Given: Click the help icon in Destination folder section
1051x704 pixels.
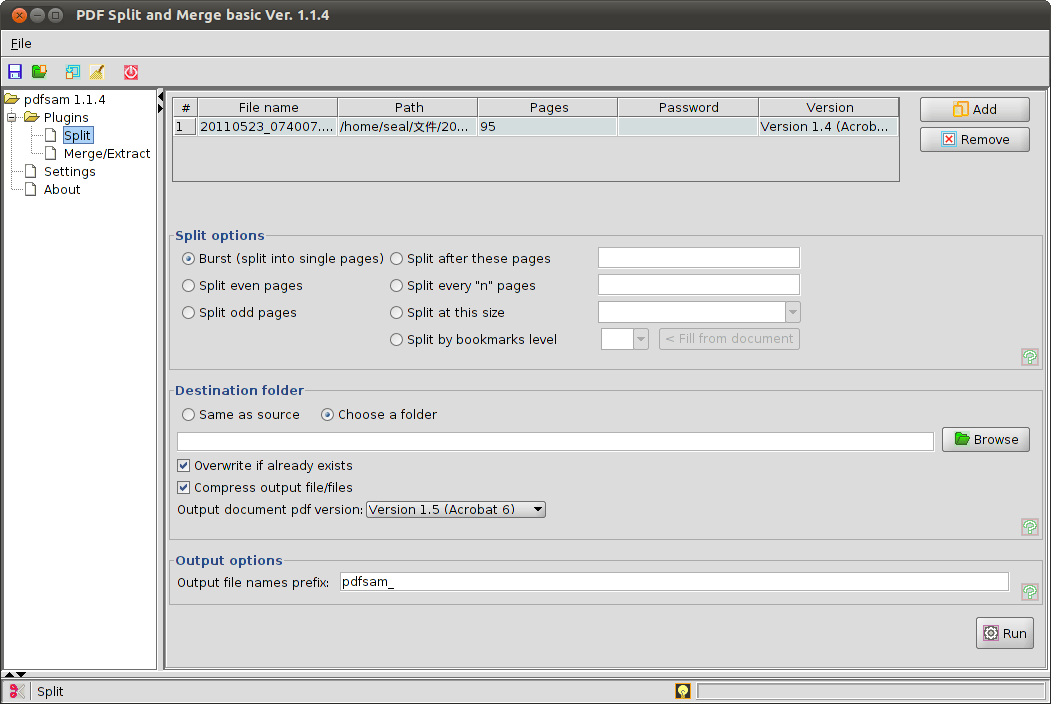Looking at the screenshot, I should click(x=1029, y=527).
